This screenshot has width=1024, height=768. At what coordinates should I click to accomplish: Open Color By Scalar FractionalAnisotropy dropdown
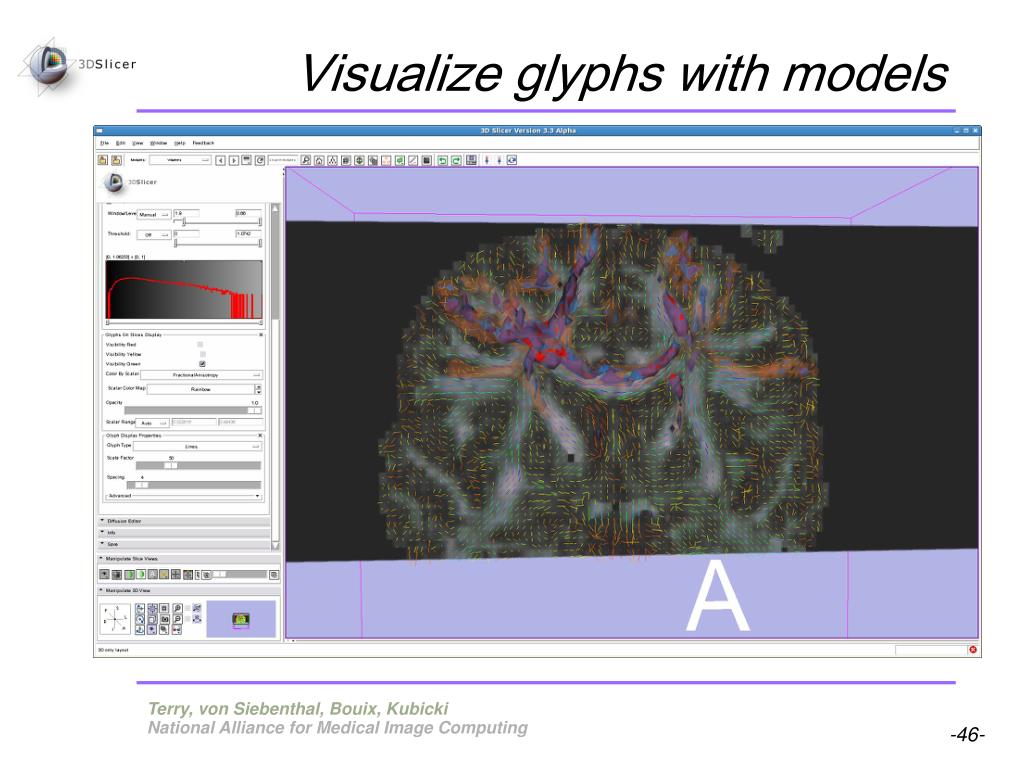201,375
